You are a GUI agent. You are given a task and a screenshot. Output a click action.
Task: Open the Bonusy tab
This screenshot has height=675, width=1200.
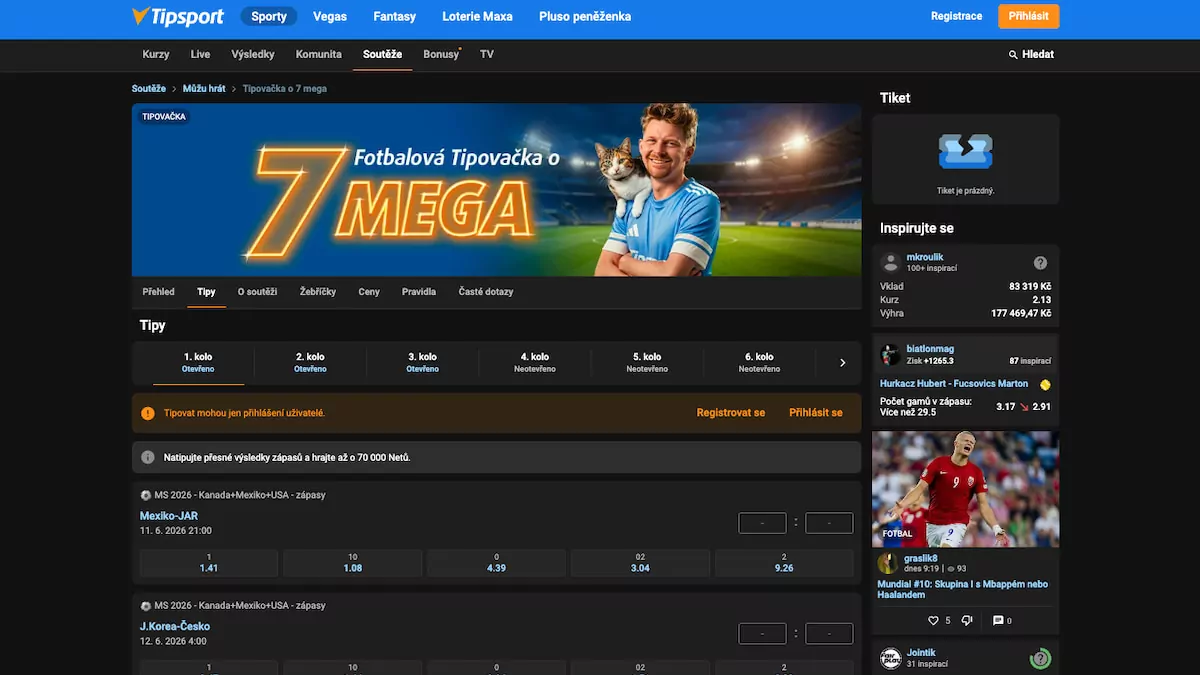click(x=441, y=54)
